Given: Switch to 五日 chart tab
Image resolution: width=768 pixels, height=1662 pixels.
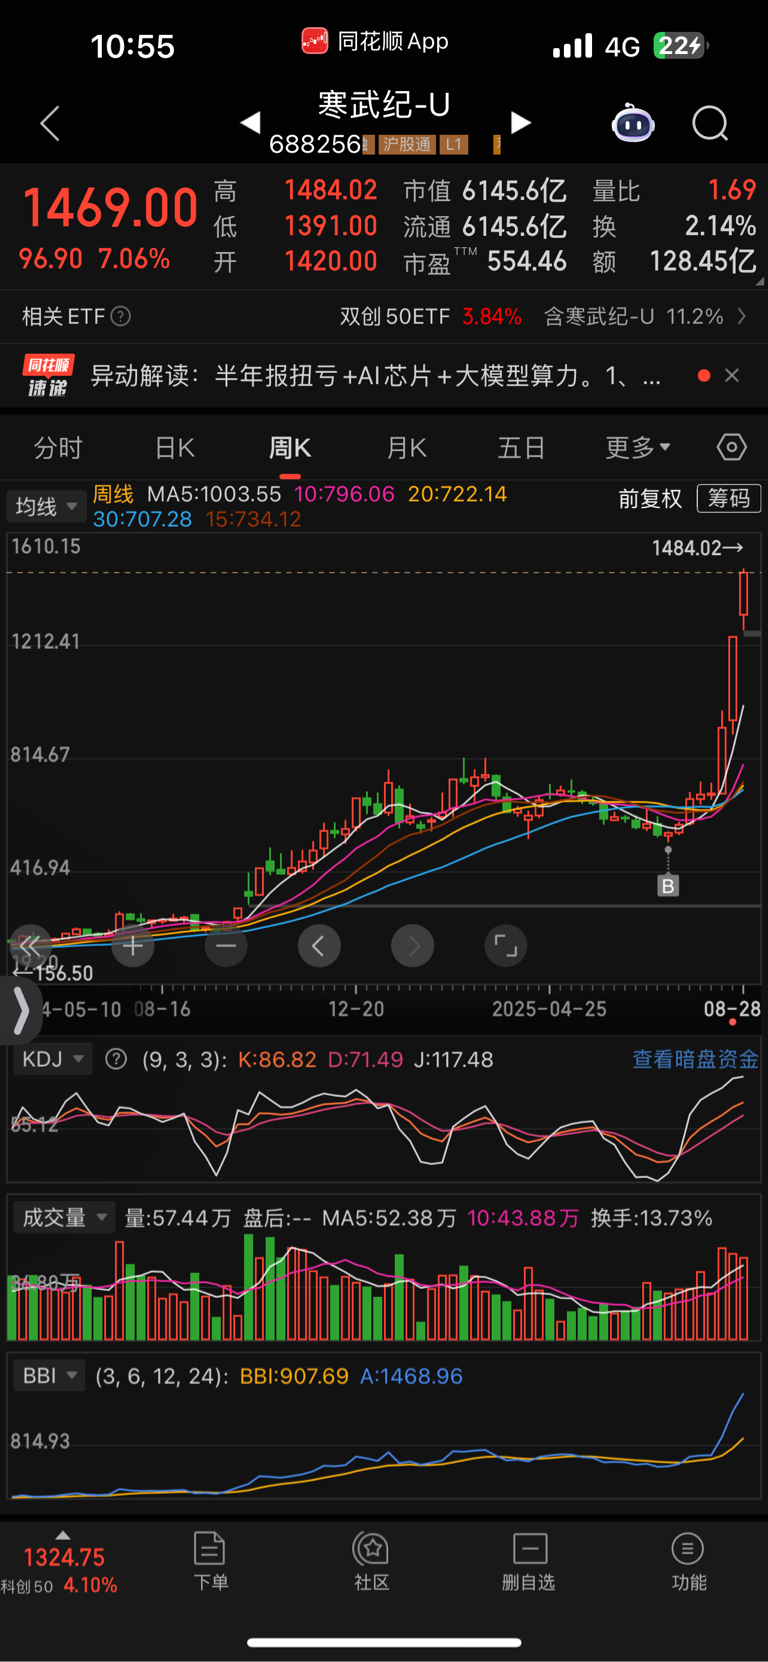Looking at the screenshot, I should click(522, 448).
